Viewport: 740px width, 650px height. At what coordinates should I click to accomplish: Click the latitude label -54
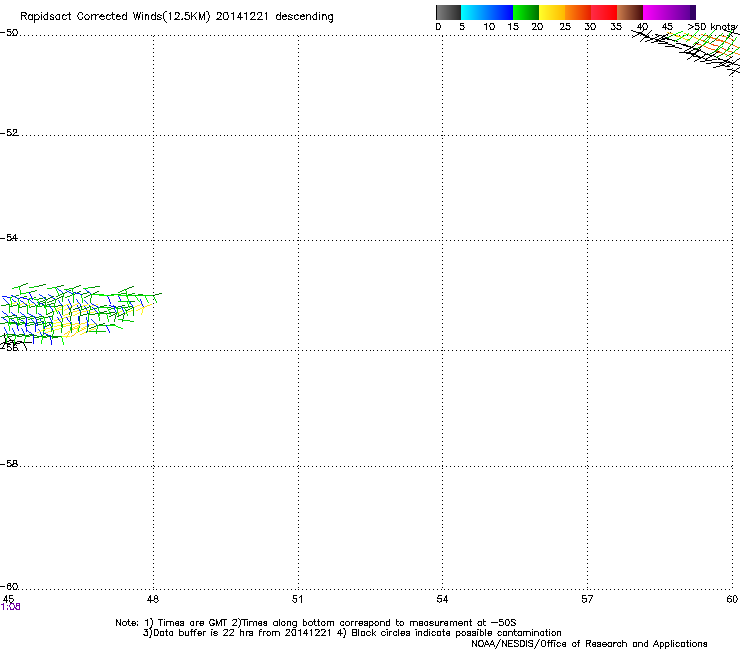pyautogui.click(x=9, y=237)
